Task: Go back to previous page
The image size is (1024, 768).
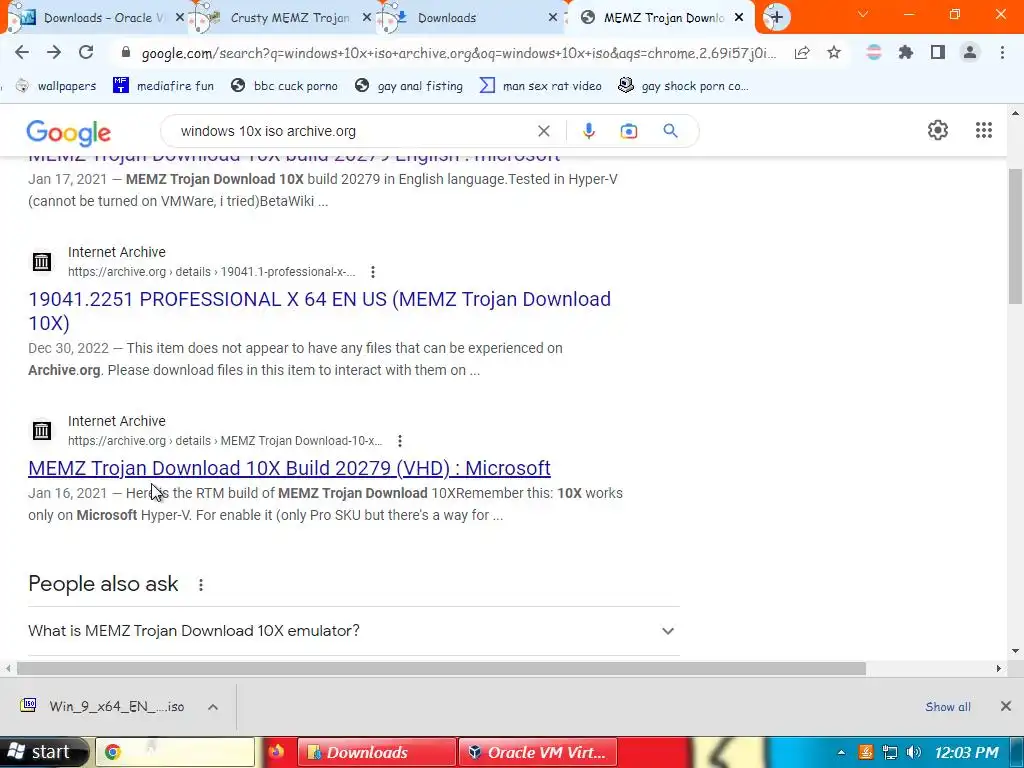Action: (x=22, y=52)
